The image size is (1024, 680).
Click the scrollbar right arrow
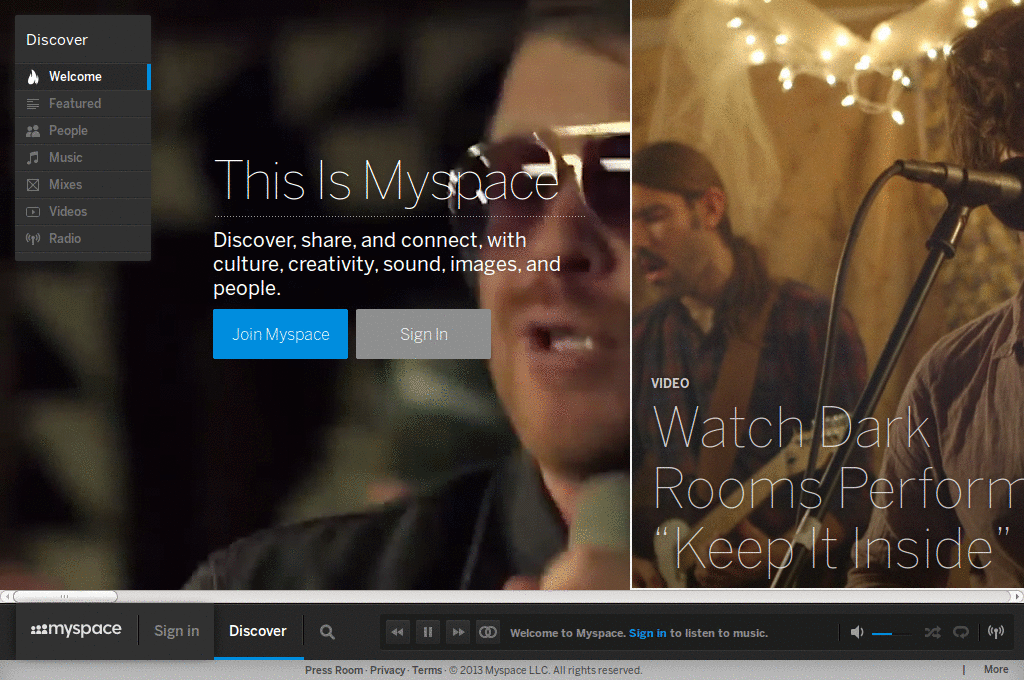click(1016, 596)
